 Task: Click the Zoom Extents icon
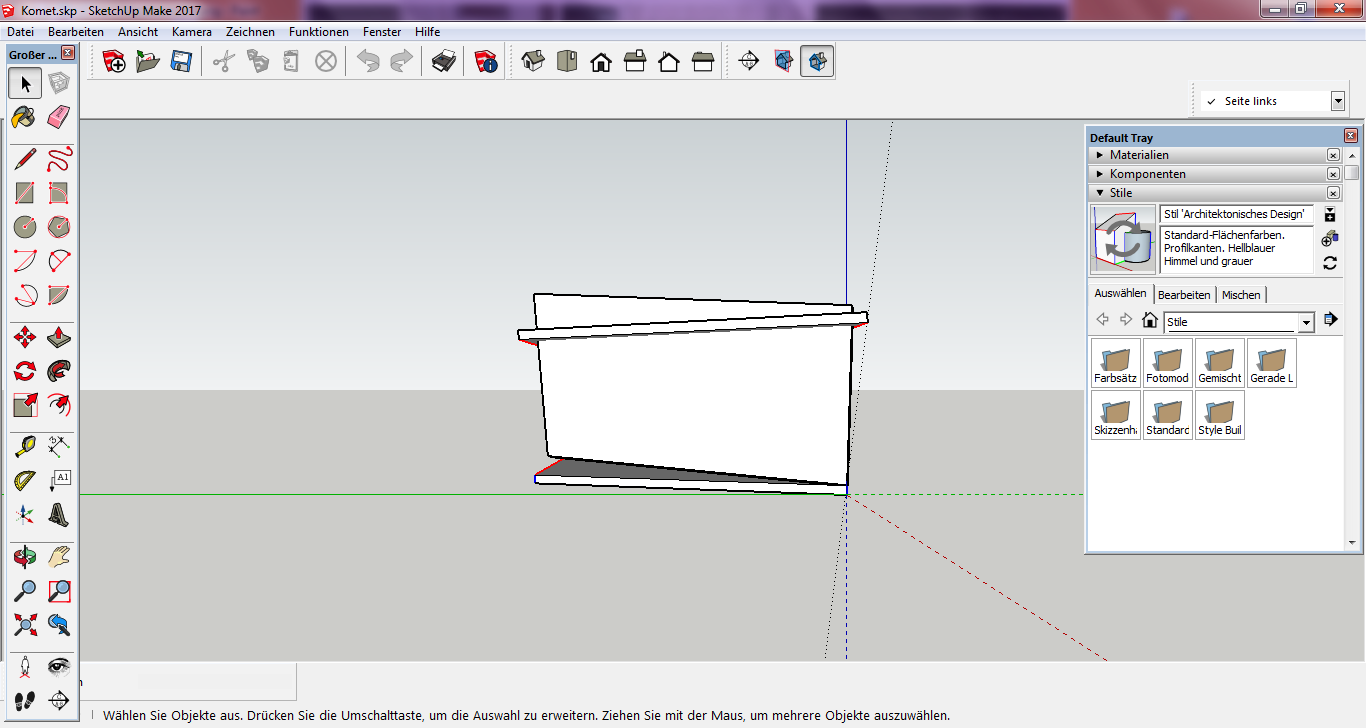[x=25, y=625]
